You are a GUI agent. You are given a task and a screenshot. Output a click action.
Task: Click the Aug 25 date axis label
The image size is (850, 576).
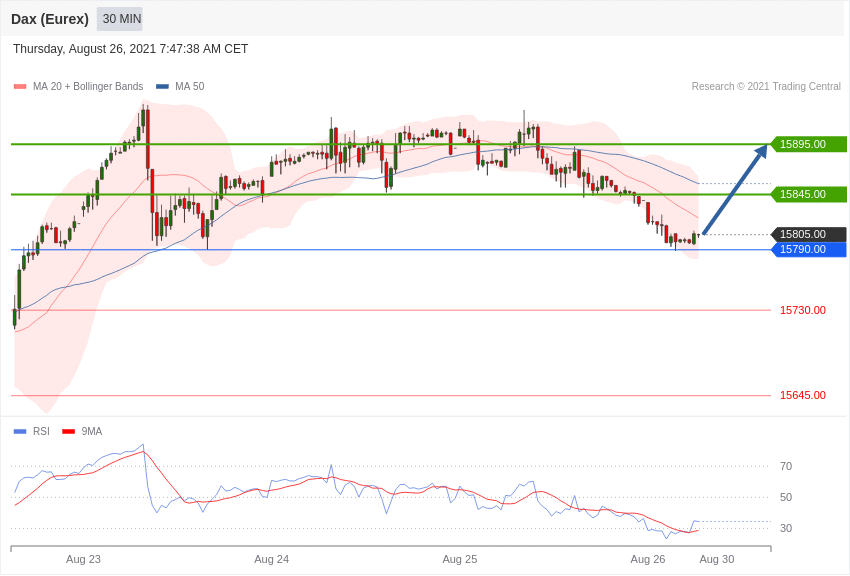(x=460, y=560)
